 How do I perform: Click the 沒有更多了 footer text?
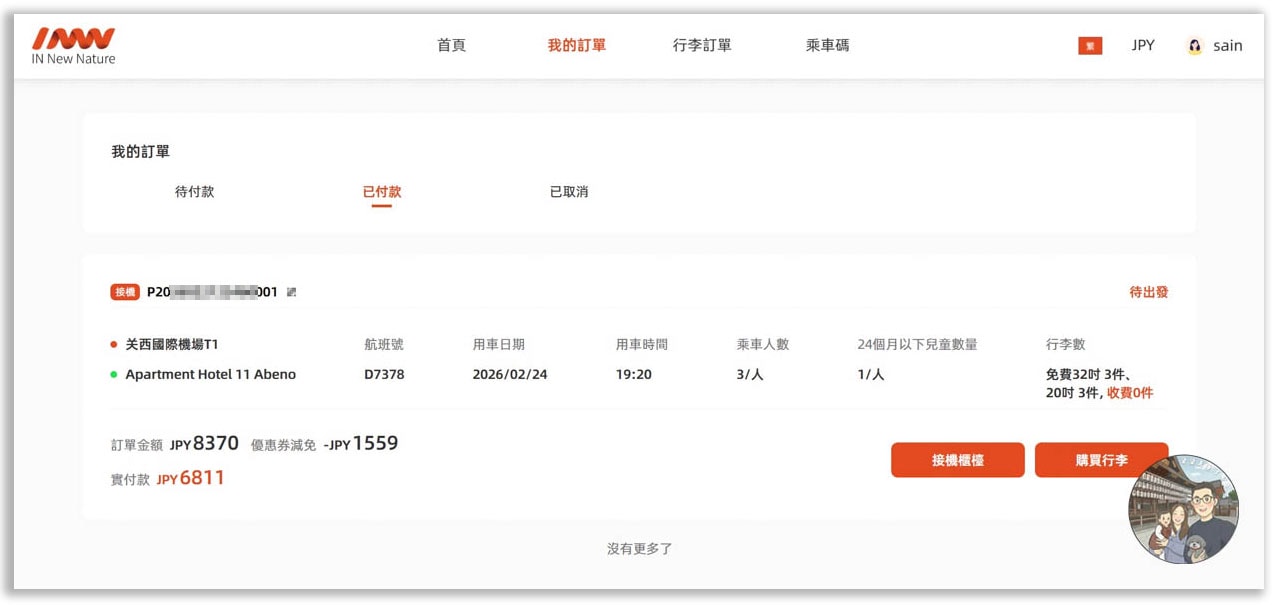tap(639, 549)
